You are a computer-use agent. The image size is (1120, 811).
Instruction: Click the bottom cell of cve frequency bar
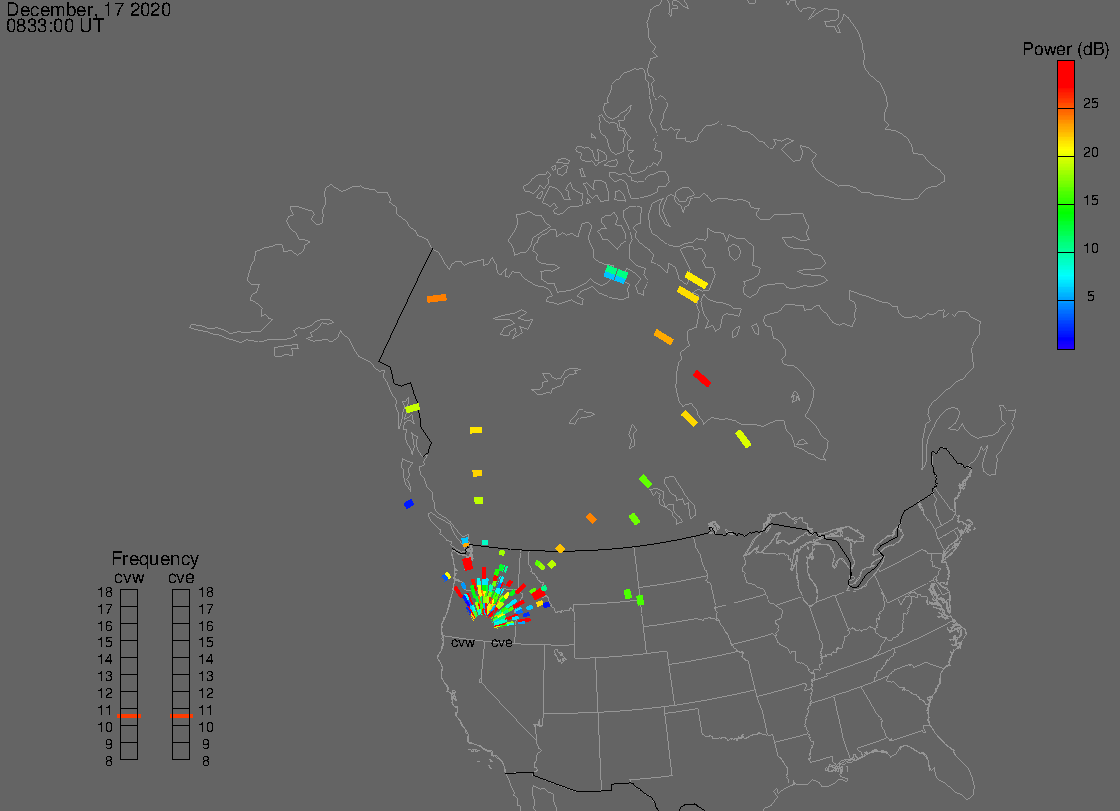(181, 752)
